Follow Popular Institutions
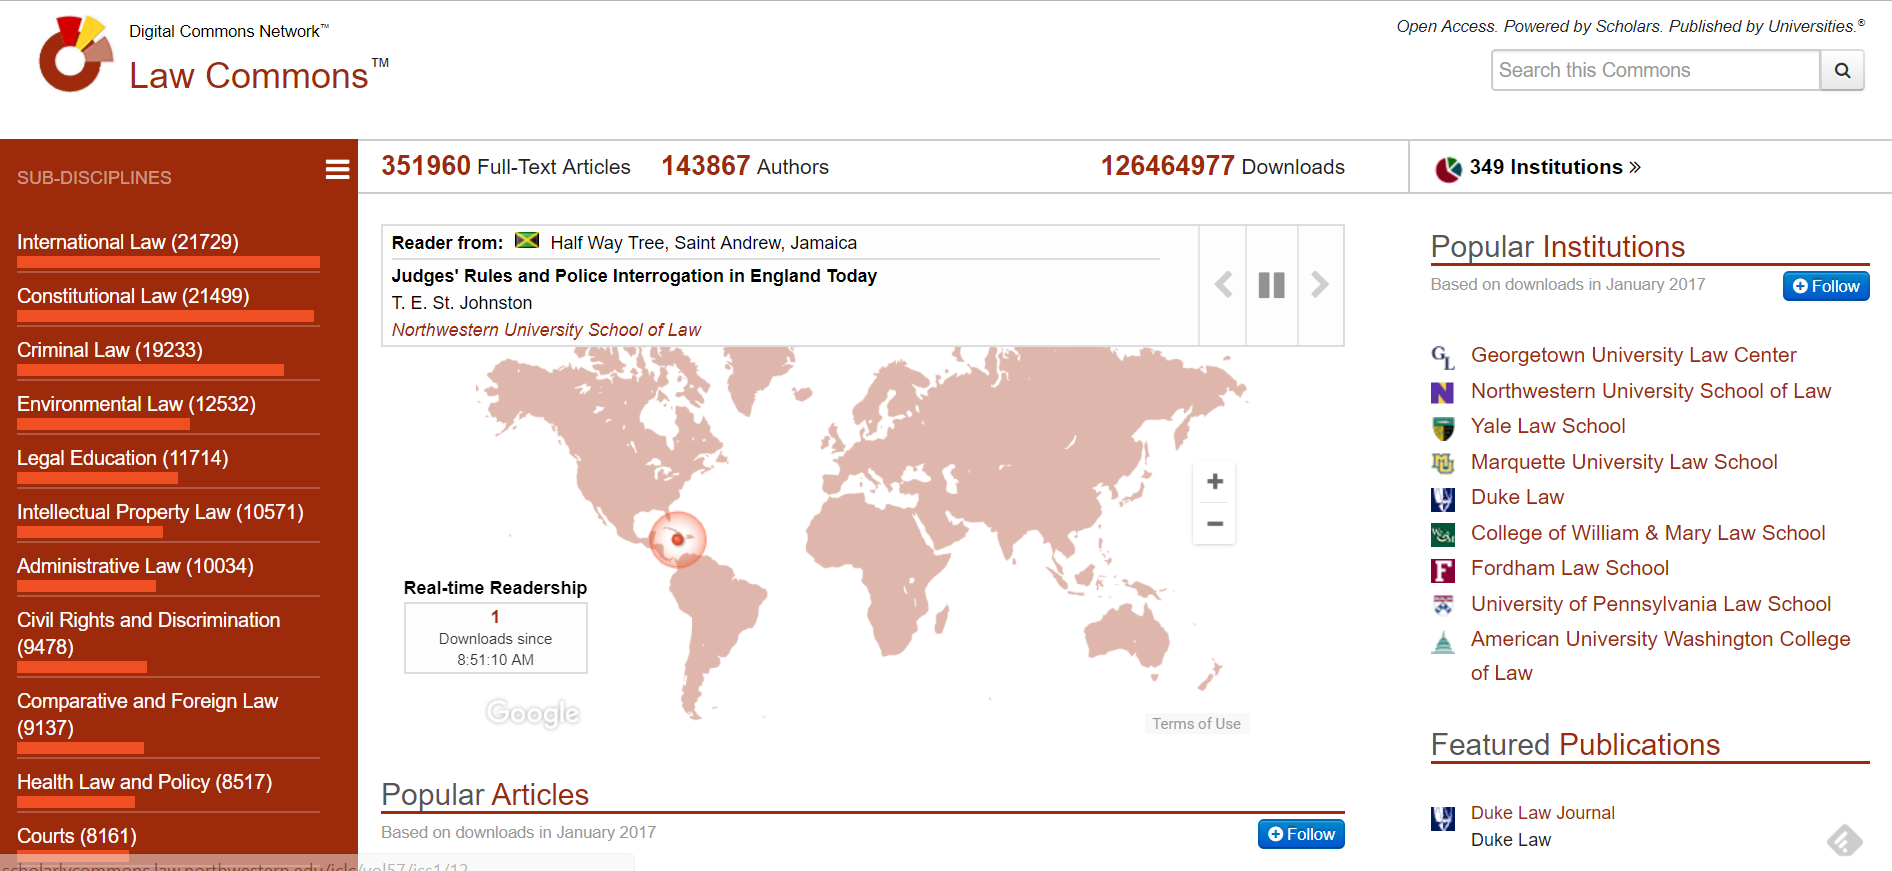The height and width of the screenshot is (871, 1892). [1826, 286]
